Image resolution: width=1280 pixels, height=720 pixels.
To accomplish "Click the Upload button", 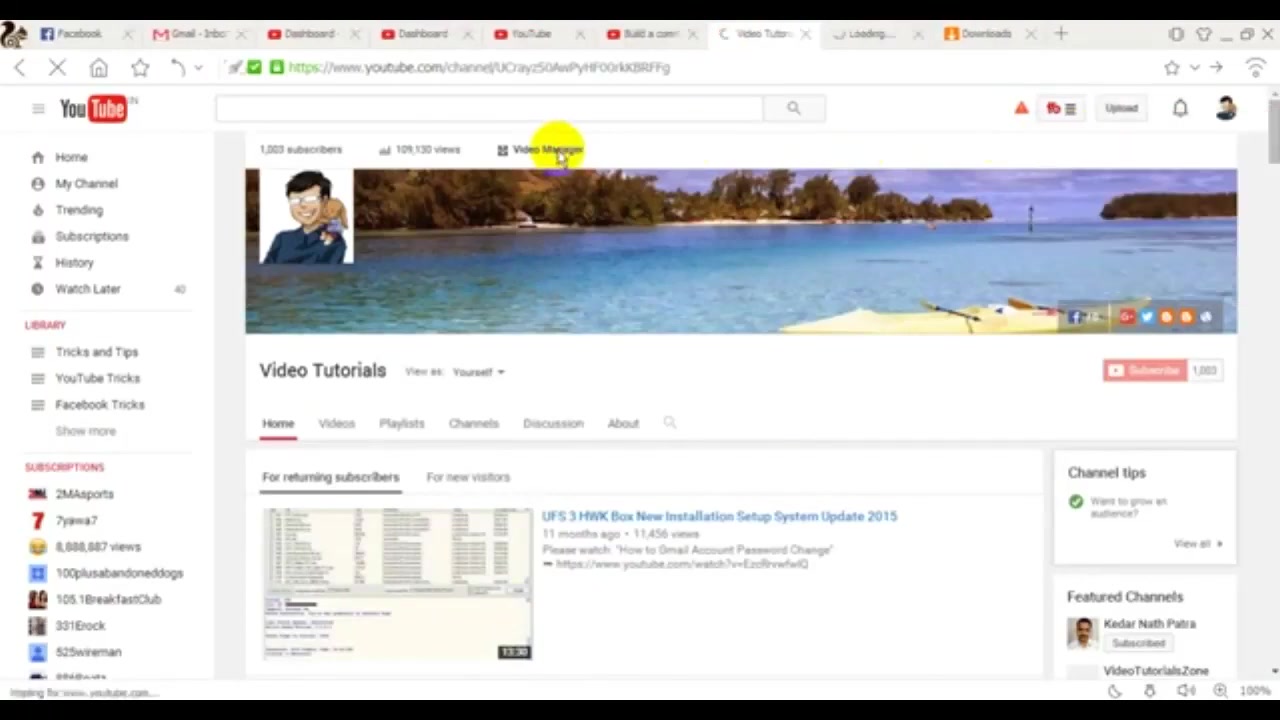I will click(x=1121, y=108).
